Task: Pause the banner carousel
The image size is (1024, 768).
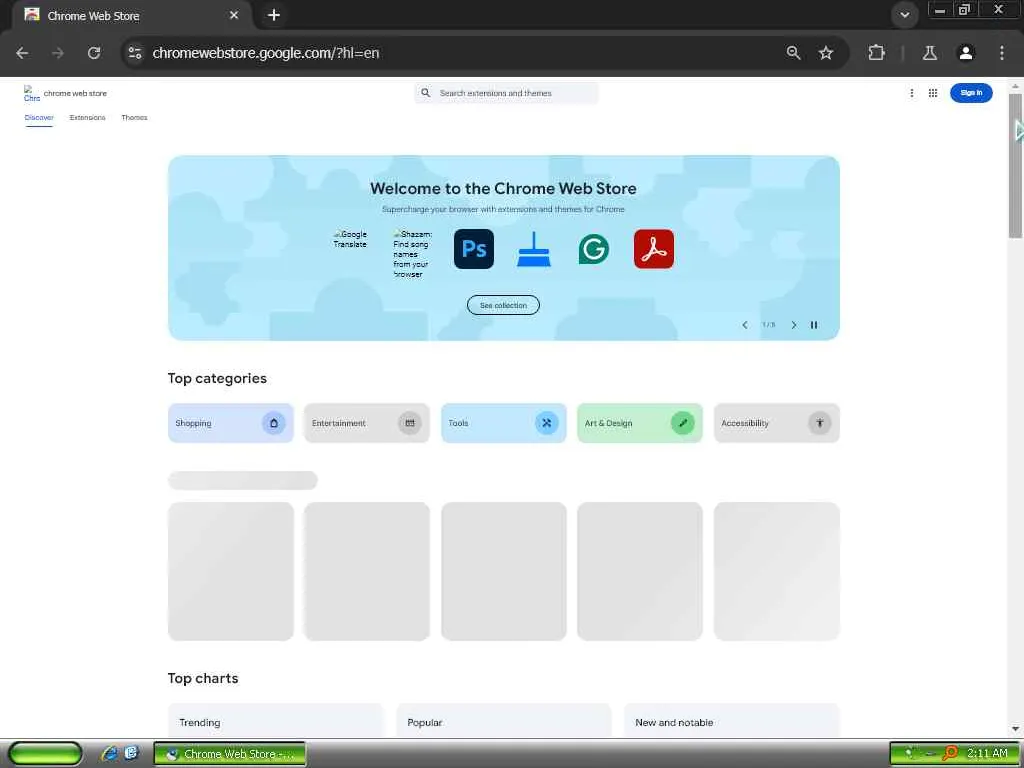Action: (814, 325)
